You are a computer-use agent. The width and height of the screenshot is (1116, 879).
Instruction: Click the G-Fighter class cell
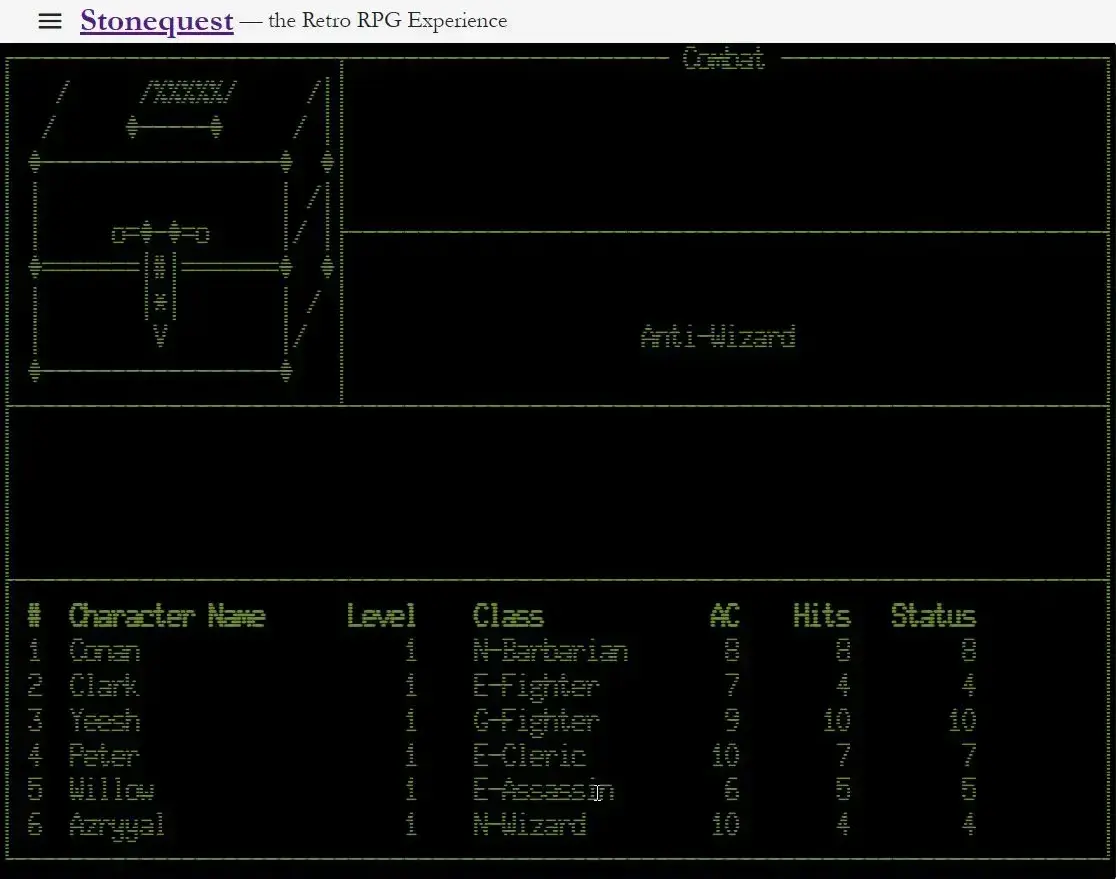(x=536, y=721)
